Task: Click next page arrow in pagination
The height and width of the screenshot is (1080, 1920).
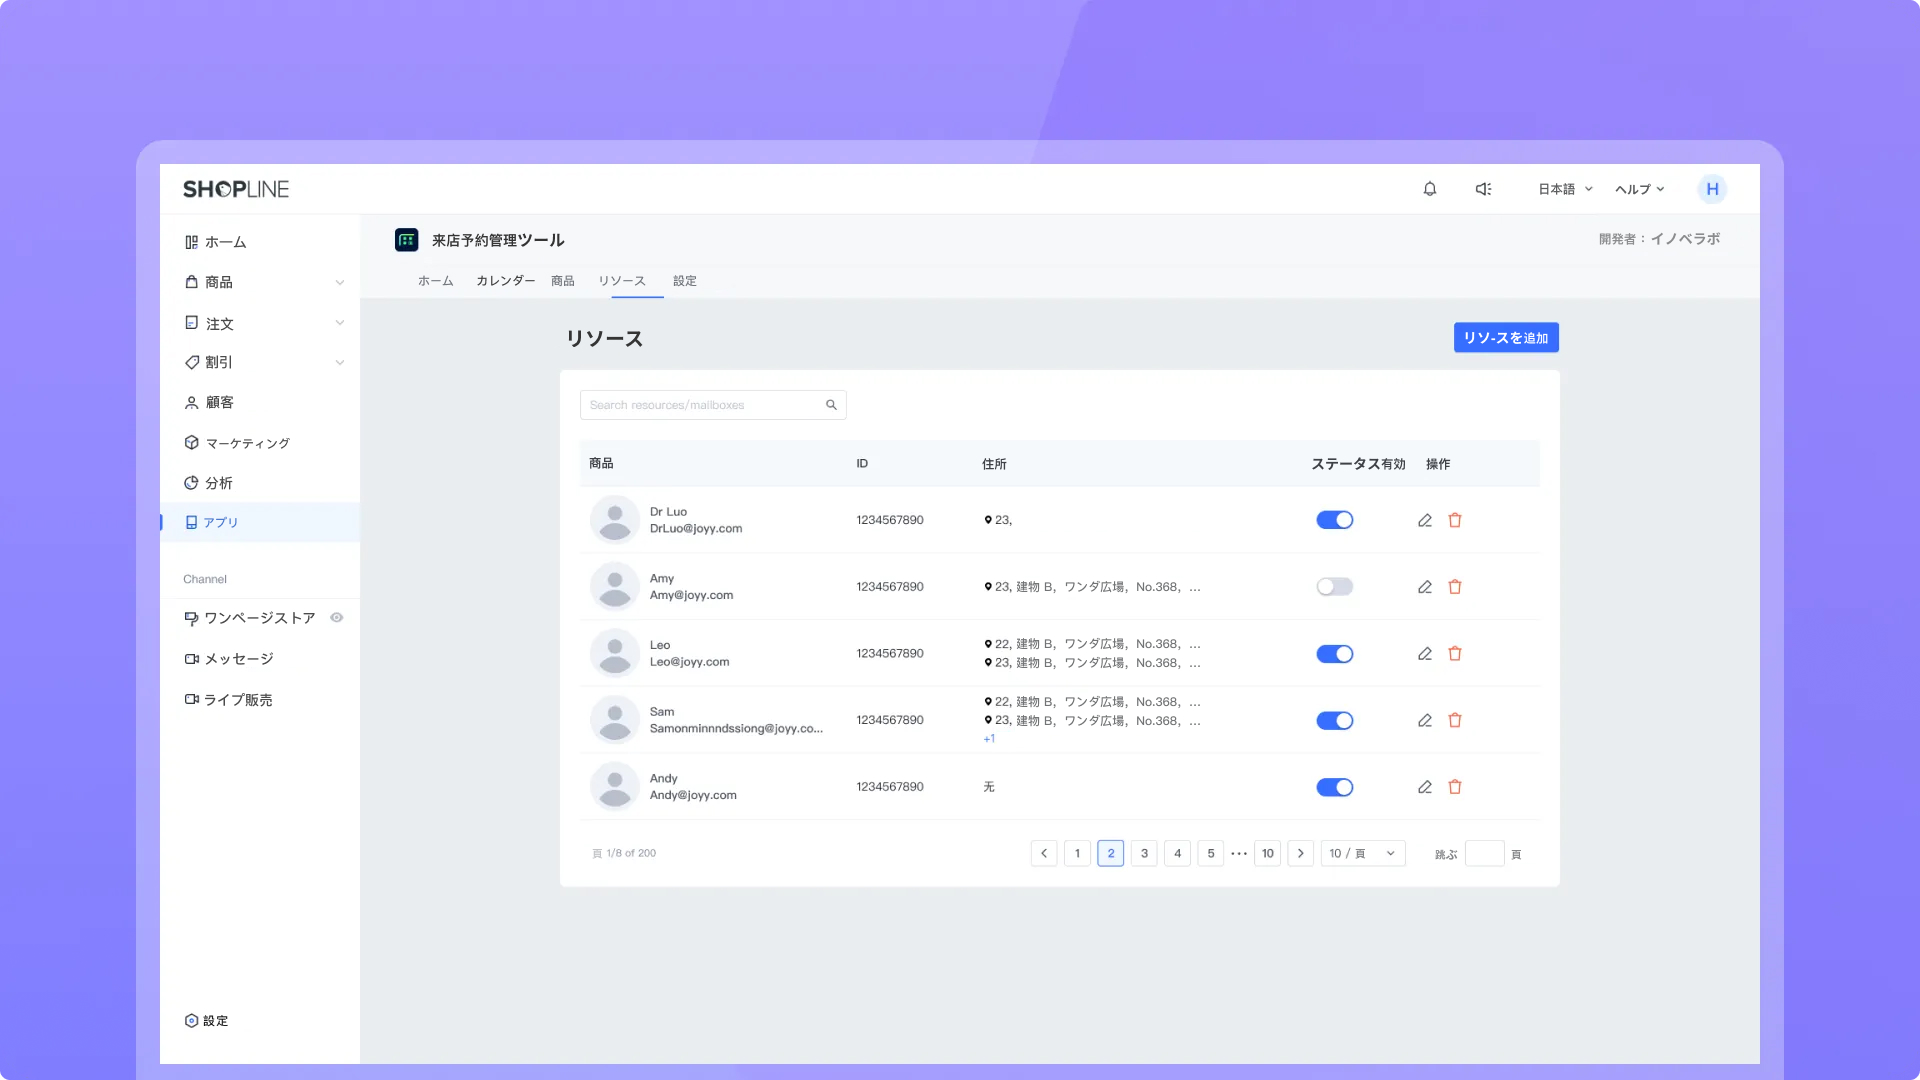Action: pyautogui.click(x=1300, y=853)
